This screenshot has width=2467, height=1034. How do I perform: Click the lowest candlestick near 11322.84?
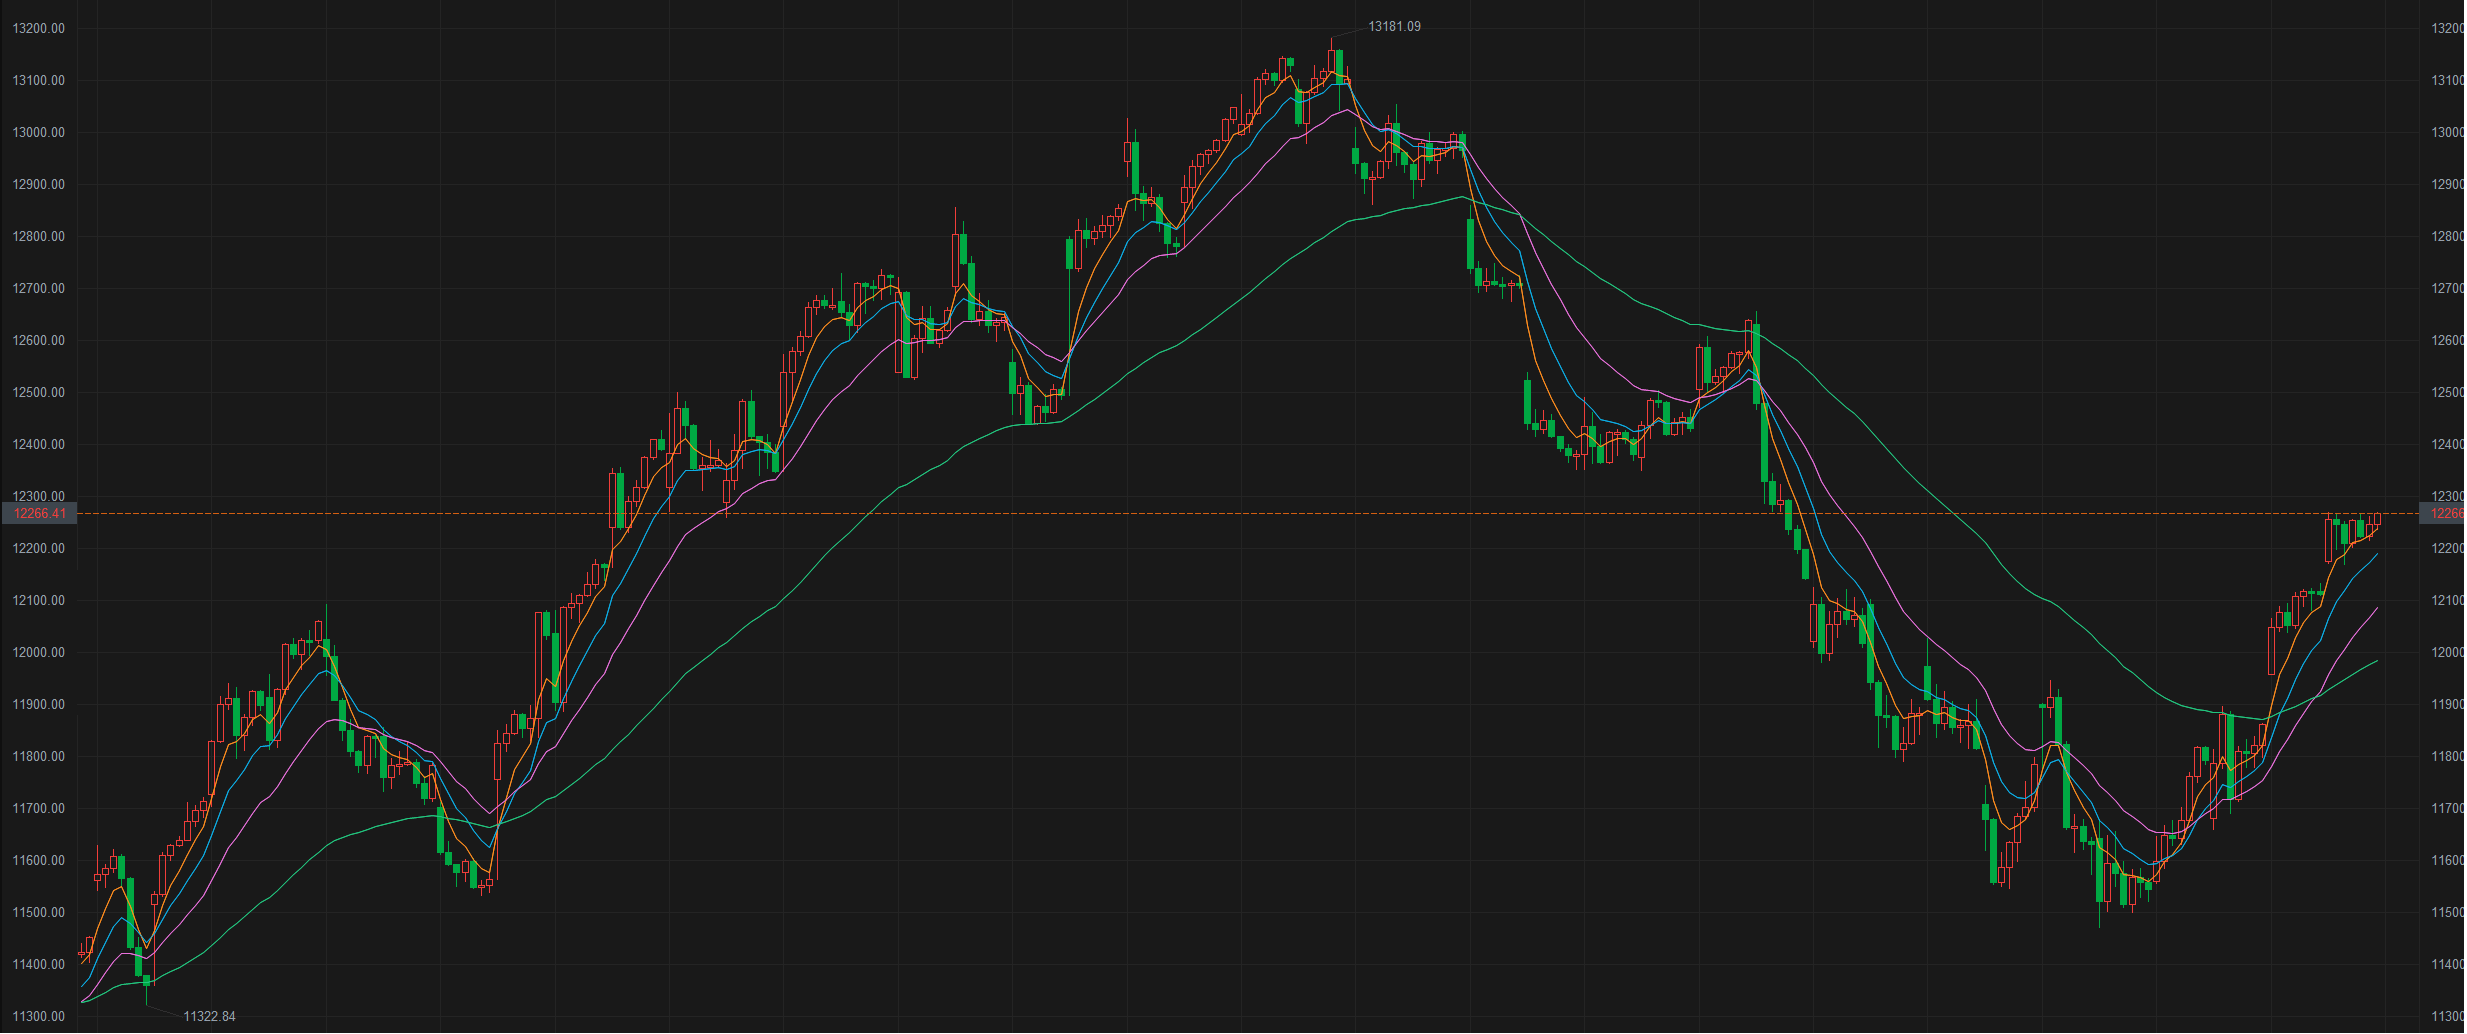tap(147, 978)
